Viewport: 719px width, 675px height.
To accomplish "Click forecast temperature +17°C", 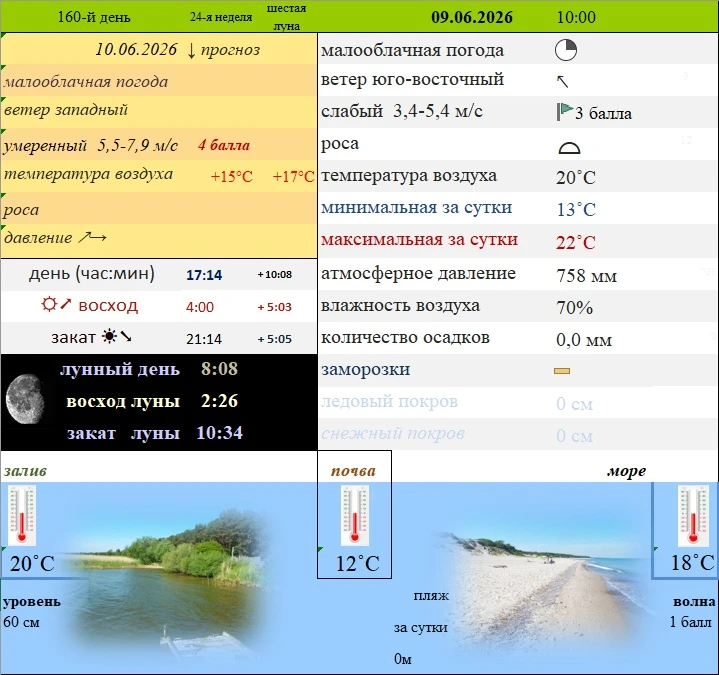I will [293, 177].
